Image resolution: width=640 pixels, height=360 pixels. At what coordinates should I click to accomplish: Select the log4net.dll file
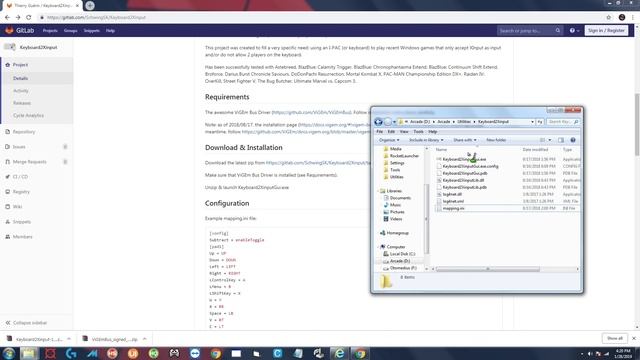pyautogui.click(x=452, y=194)
